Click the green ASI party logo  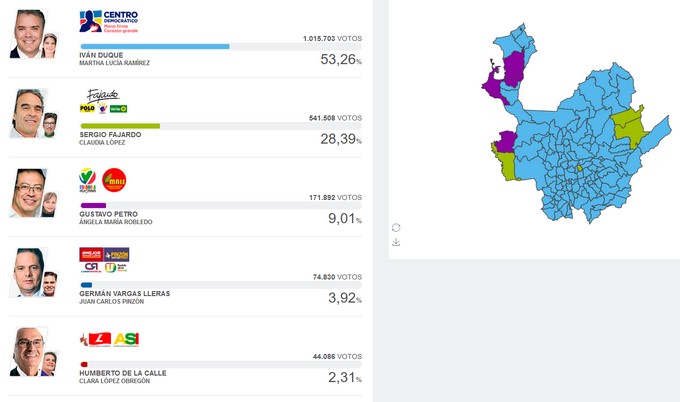click(x=126, y=339)
